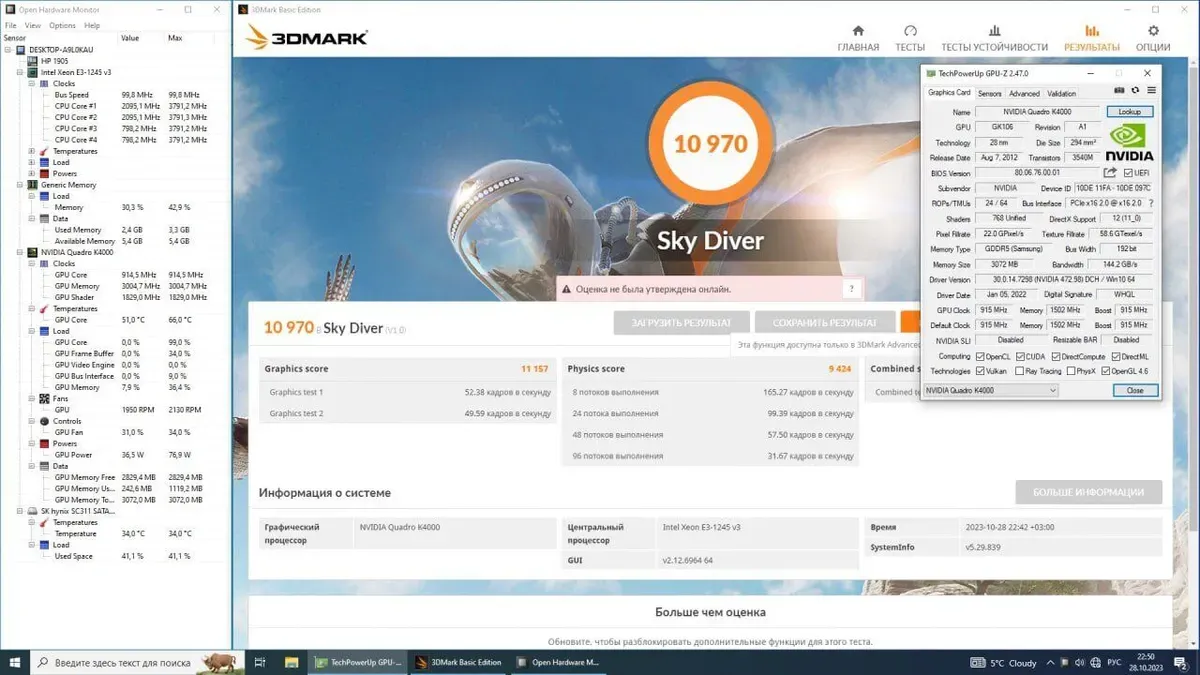
Task: Click GPU-Z refresh icon
Action: [1135, 91]
